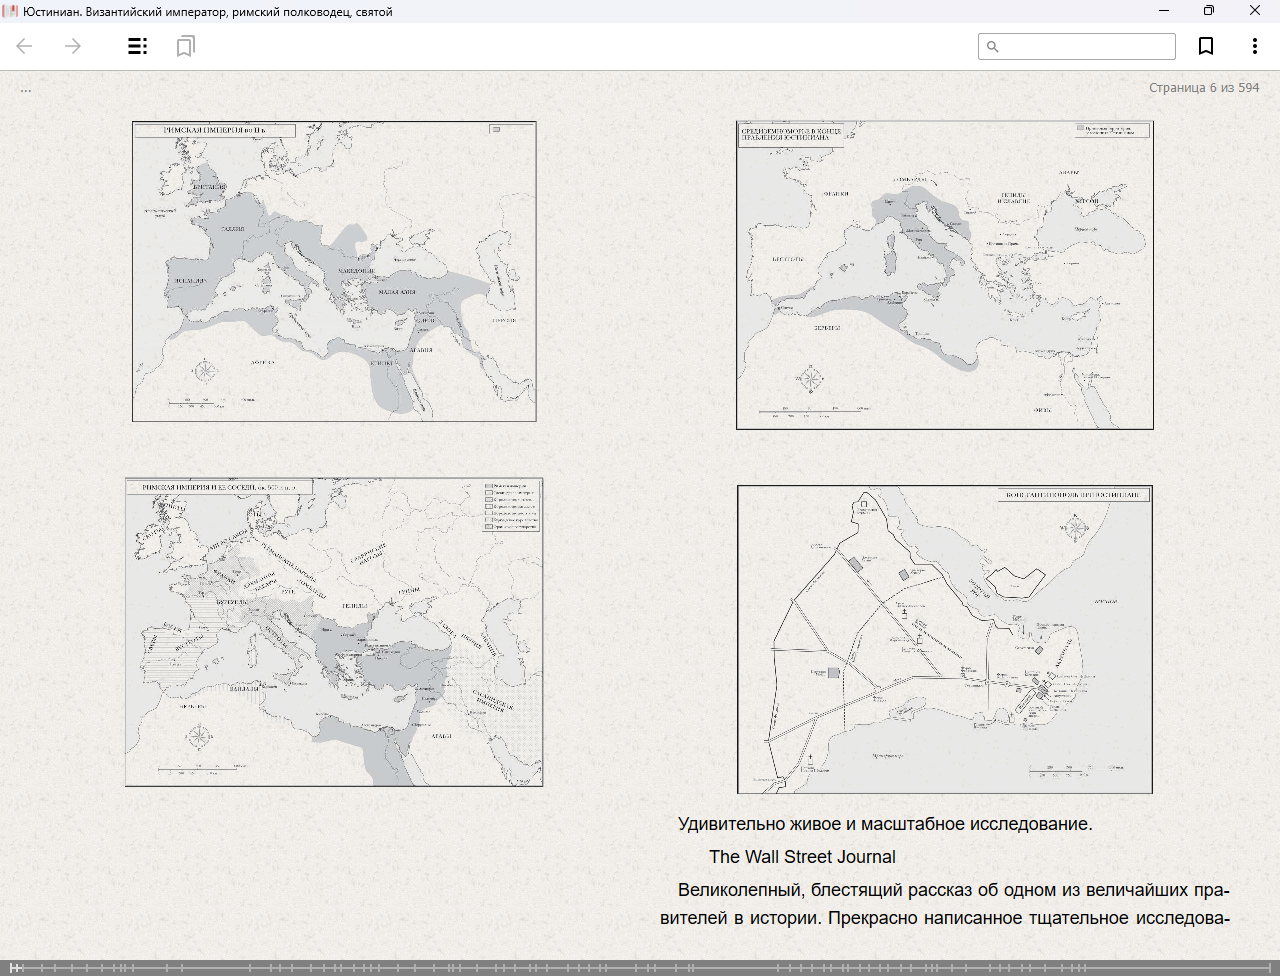Bookmark the current page
The height and width of the screenshot is (976, 1280).
point(1206,46)
